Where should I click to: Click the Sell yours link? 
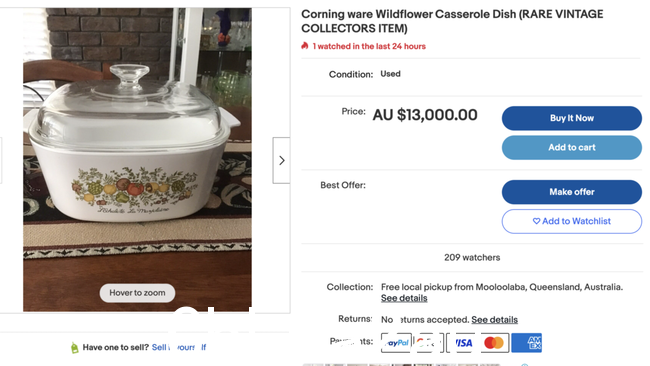[x=179, y=347]
